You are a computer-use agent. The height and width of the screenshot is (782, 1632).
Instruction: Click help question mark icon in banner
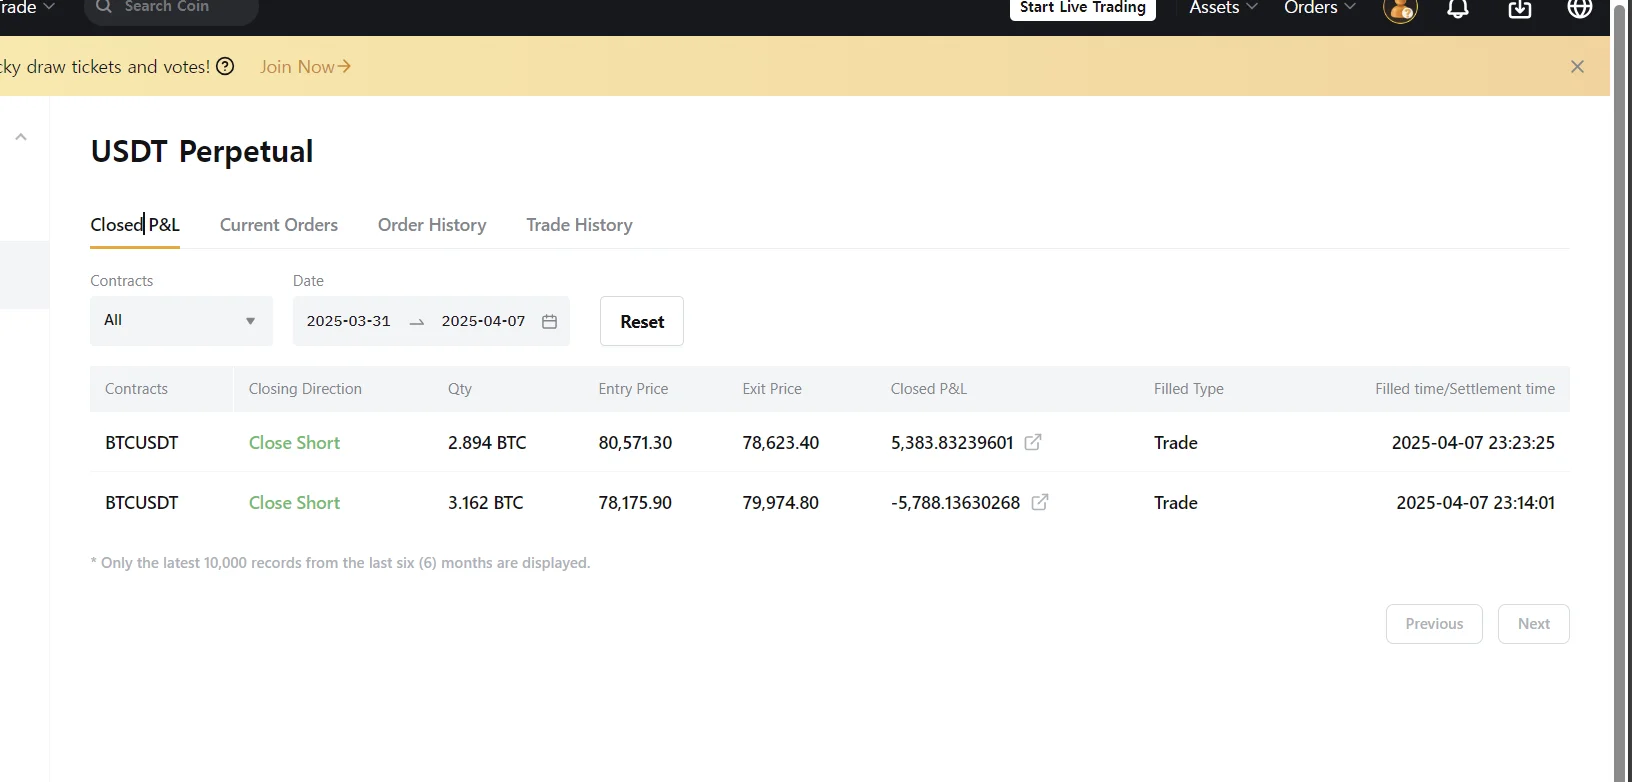pyautogui.click(x=226, y=67)
